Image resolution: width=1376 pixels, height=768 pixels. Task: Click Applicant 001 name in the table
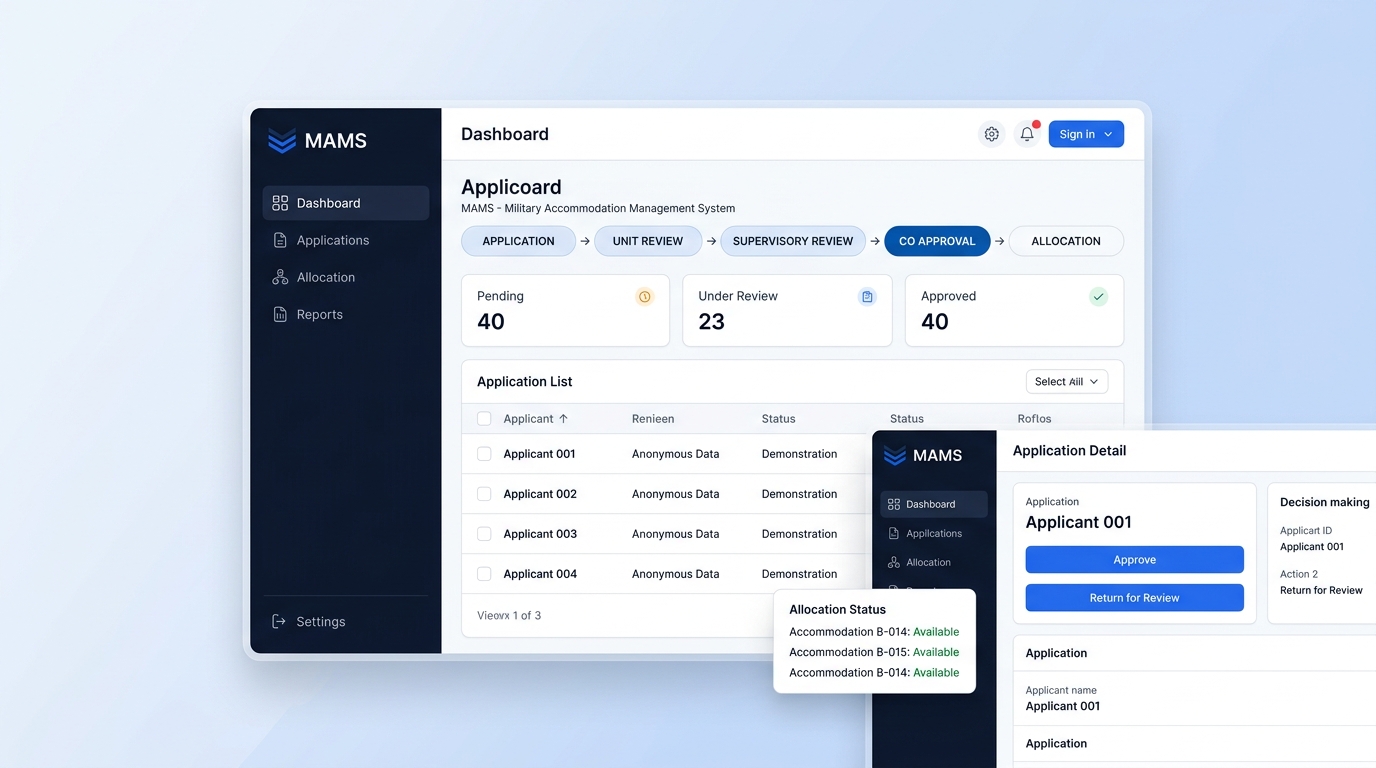coord(540,454)
